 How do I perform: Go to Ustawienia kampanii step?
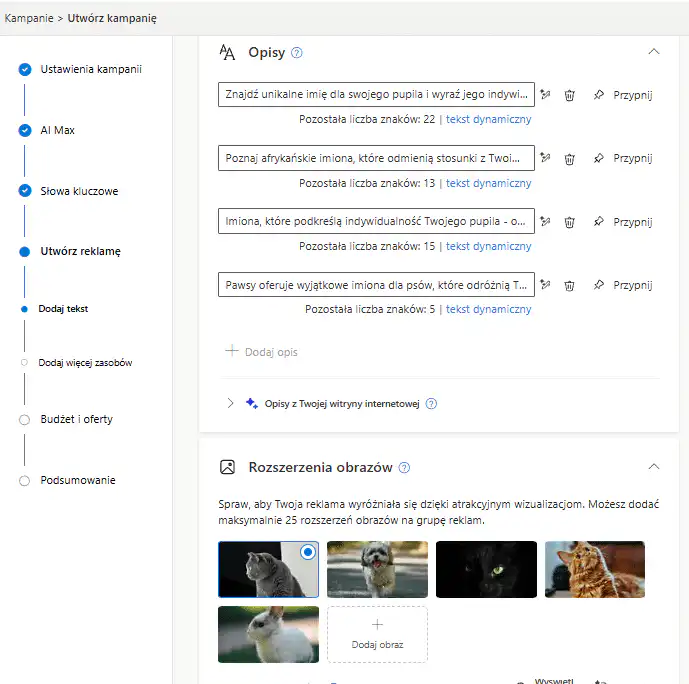coord(91,69)
